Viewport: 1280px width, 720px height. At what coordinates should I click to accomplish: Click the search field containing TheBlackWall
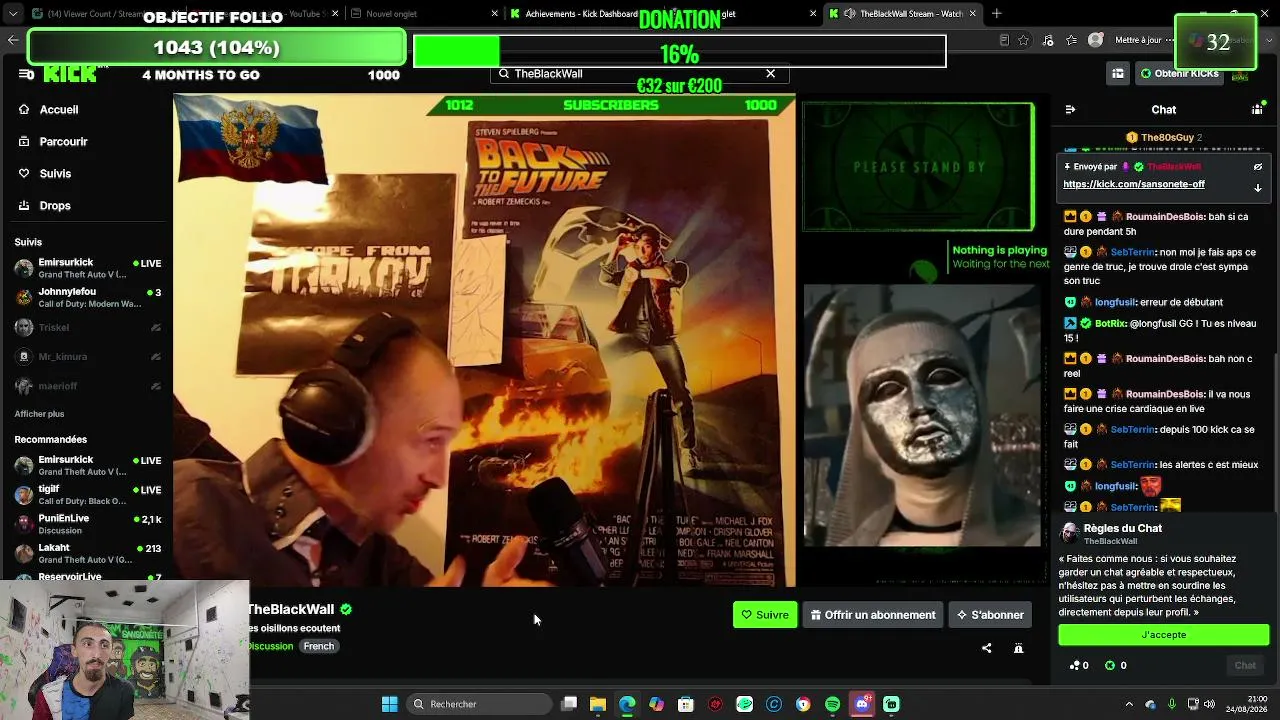(640, 74)
